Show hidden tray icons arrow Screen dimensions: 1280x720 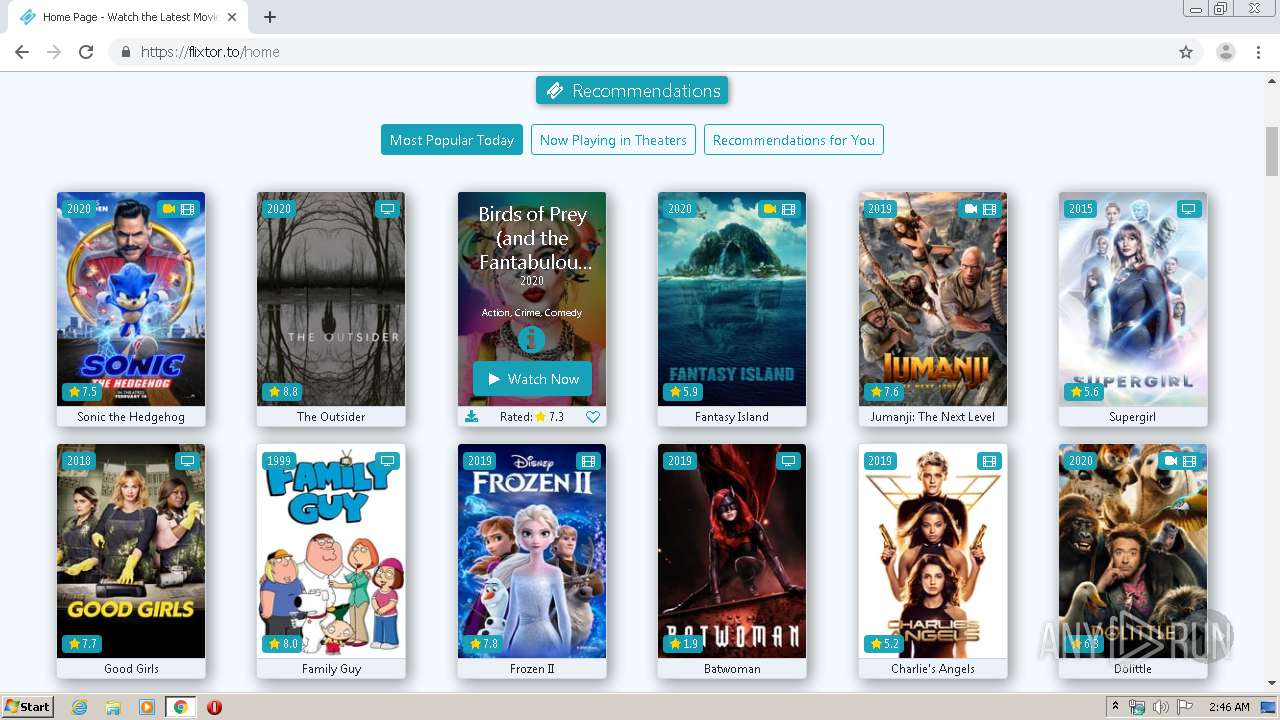[1116, 707]
